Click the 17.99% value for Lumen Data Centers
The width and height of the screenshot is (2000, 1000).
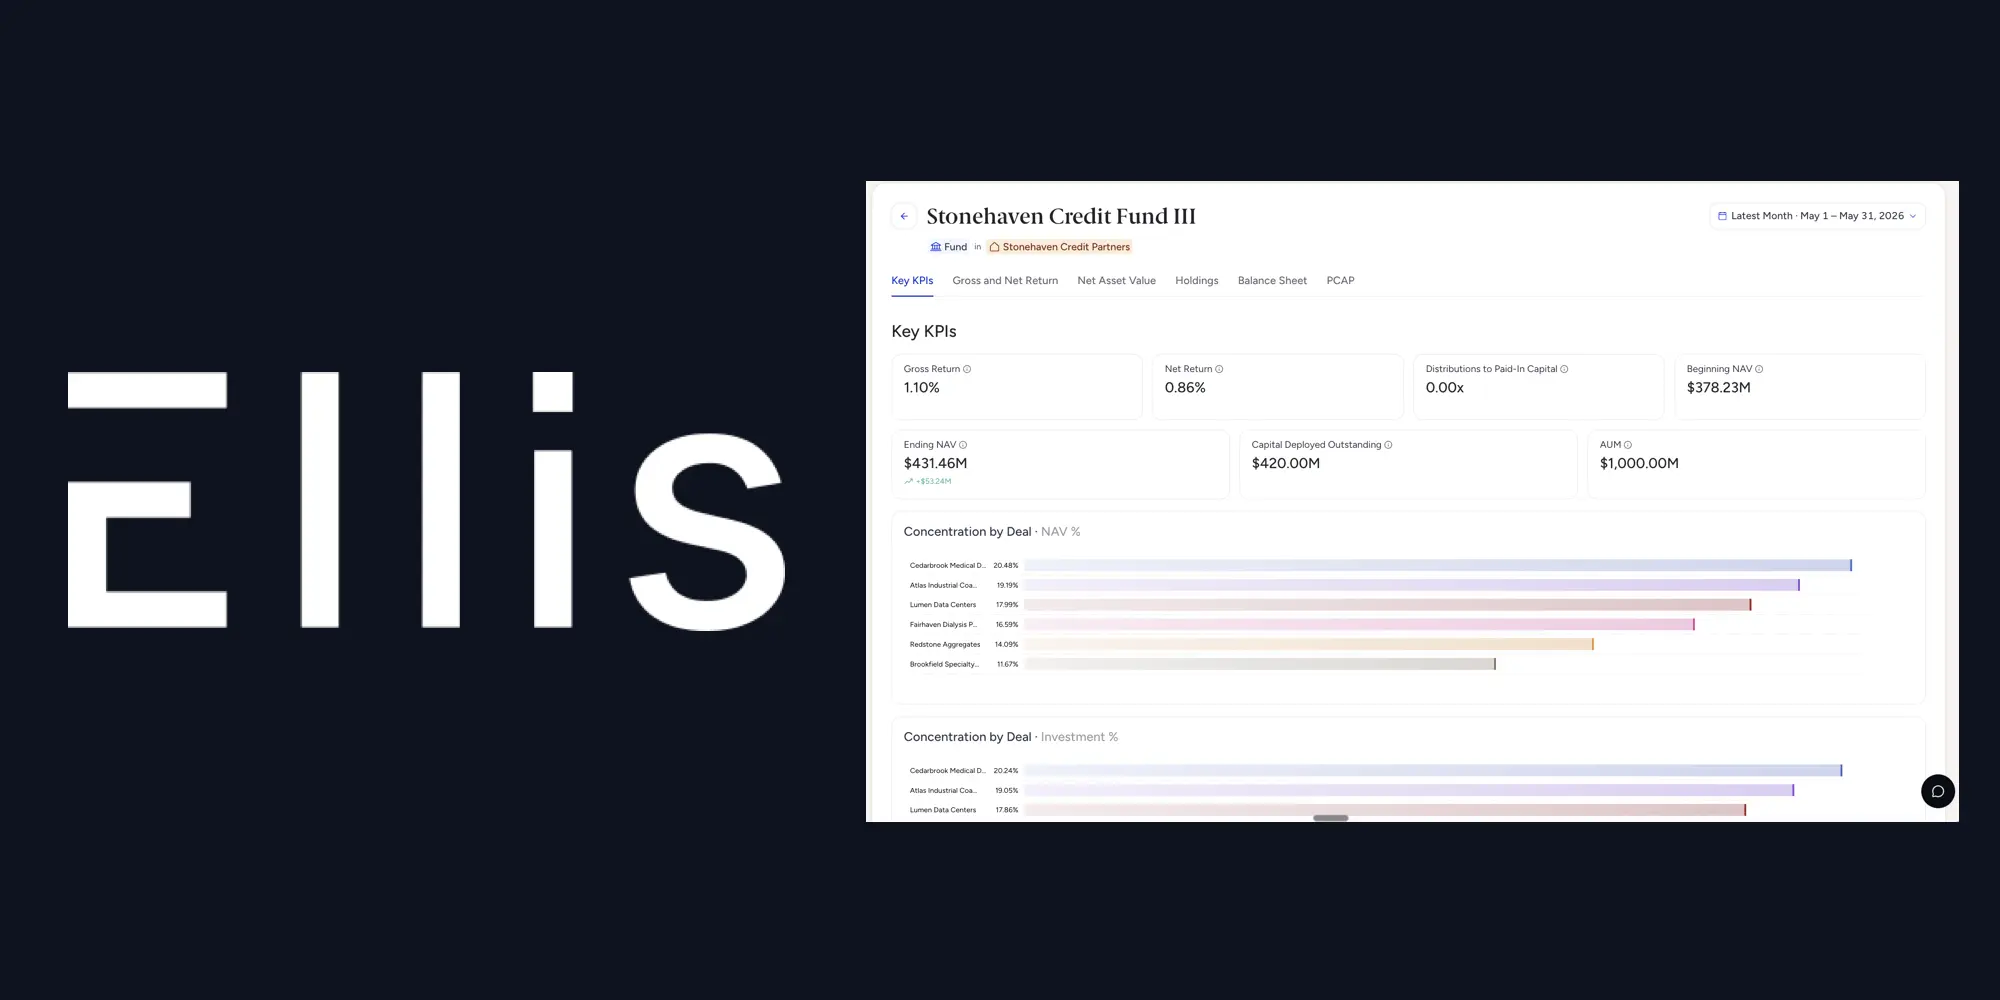tap(1007, 605)
